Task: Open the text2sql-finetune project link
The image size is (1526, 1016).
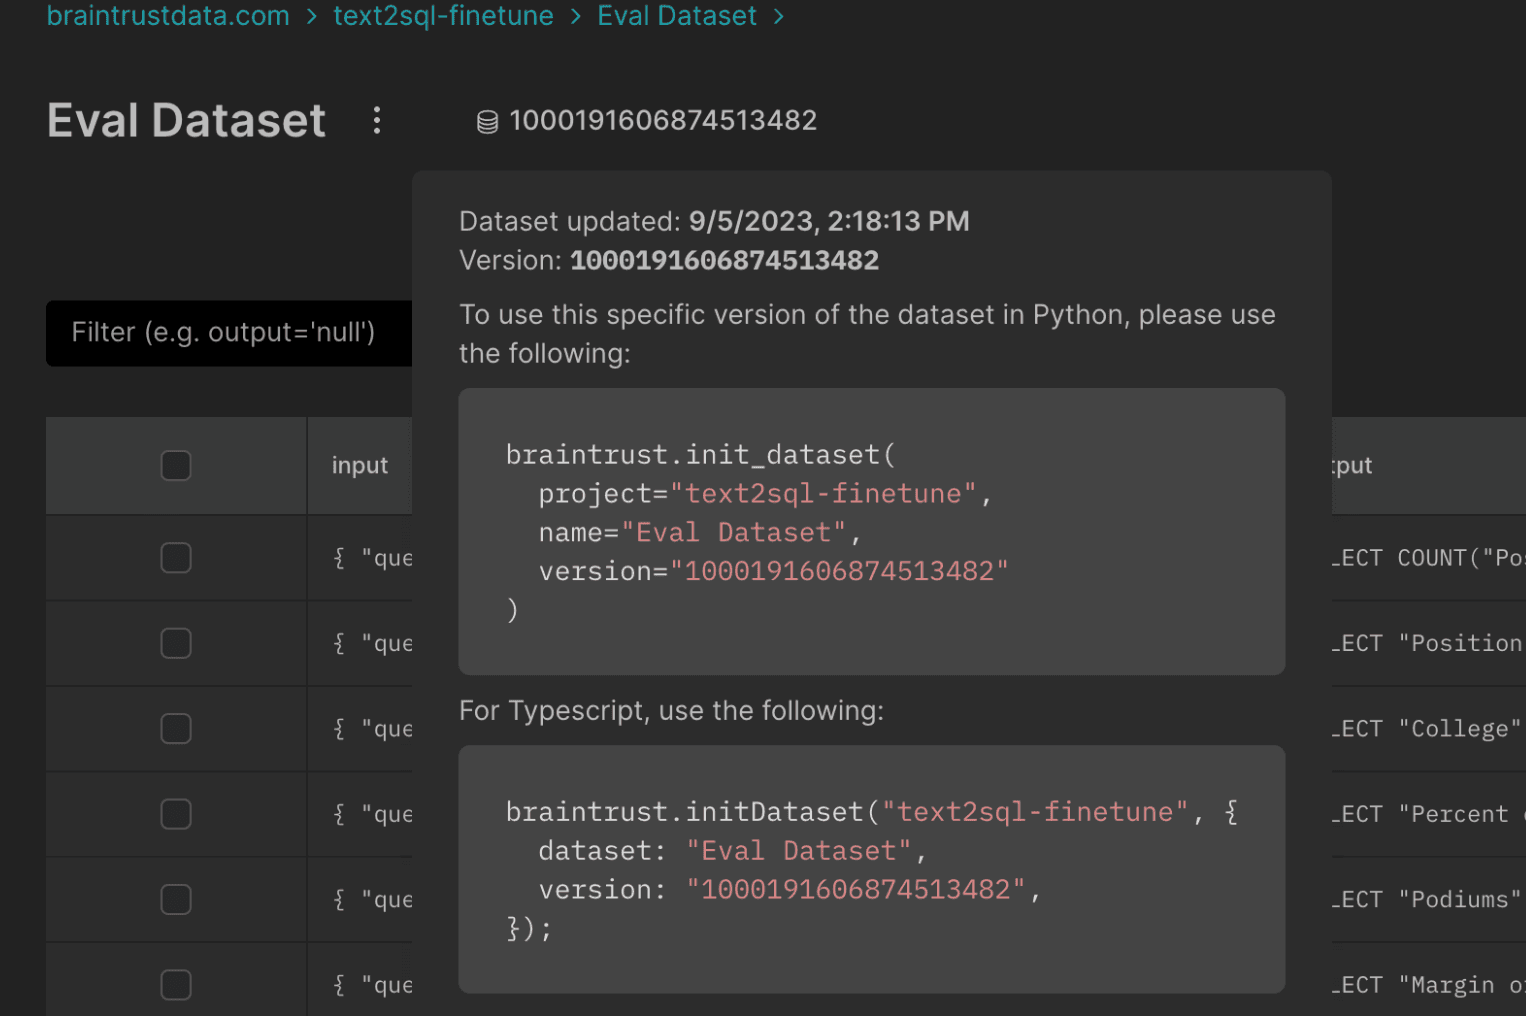Action: click(444, 16)
